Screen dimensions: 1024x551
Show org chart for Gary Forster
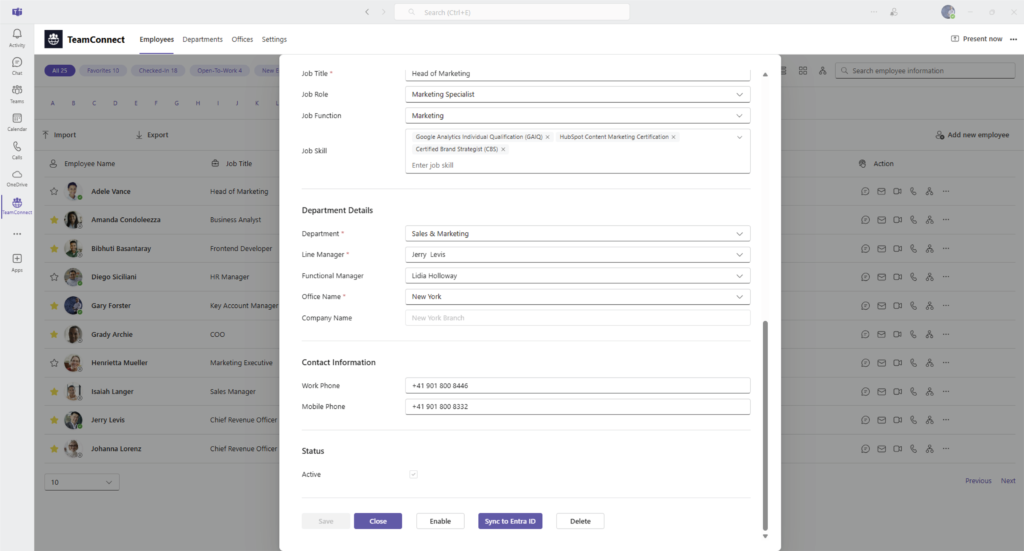[x=929, y=306]
